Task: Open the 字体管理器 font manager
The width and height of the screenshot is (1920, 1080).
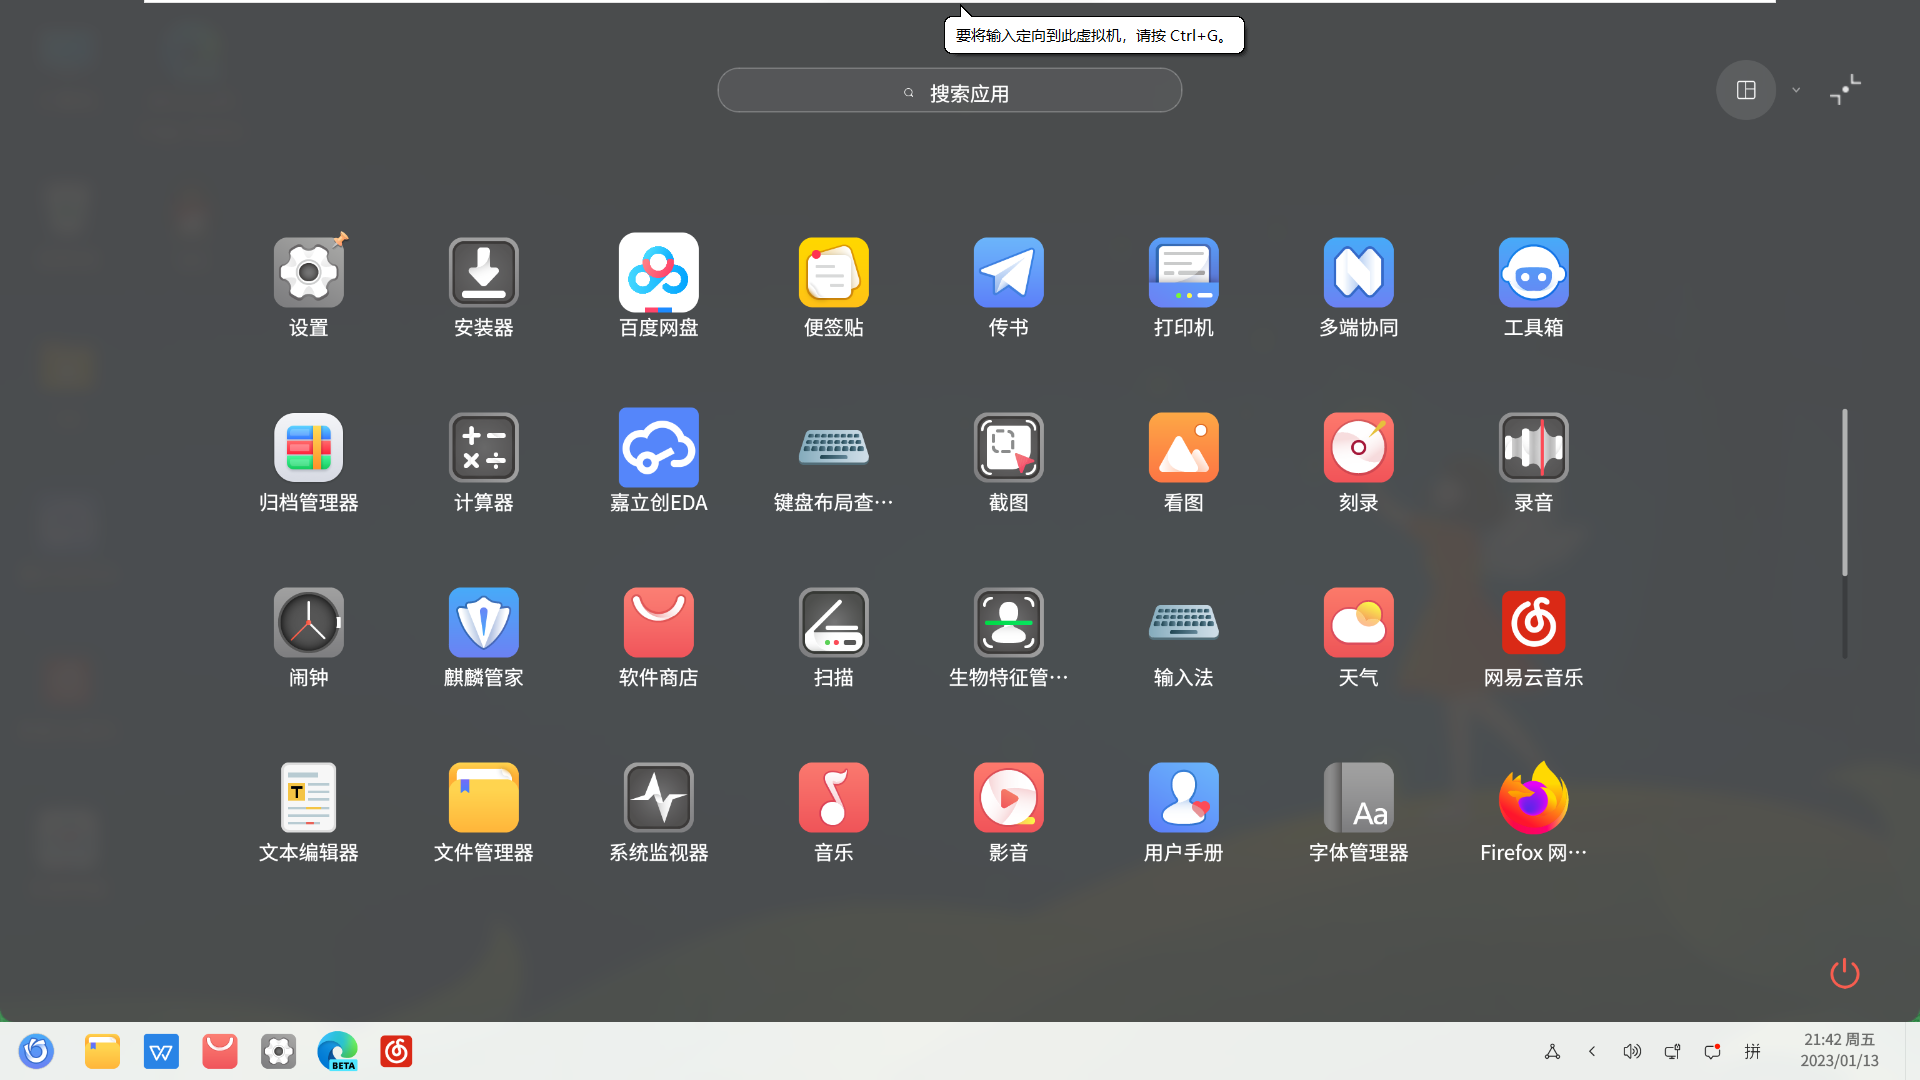Action: (x=1358, y=798)
